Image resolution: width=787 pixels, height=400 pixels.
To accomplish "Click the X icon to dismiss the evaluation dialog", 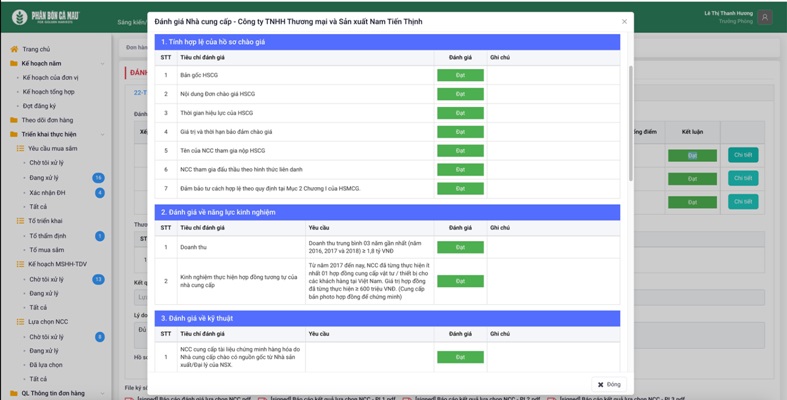I will (624, 22).
